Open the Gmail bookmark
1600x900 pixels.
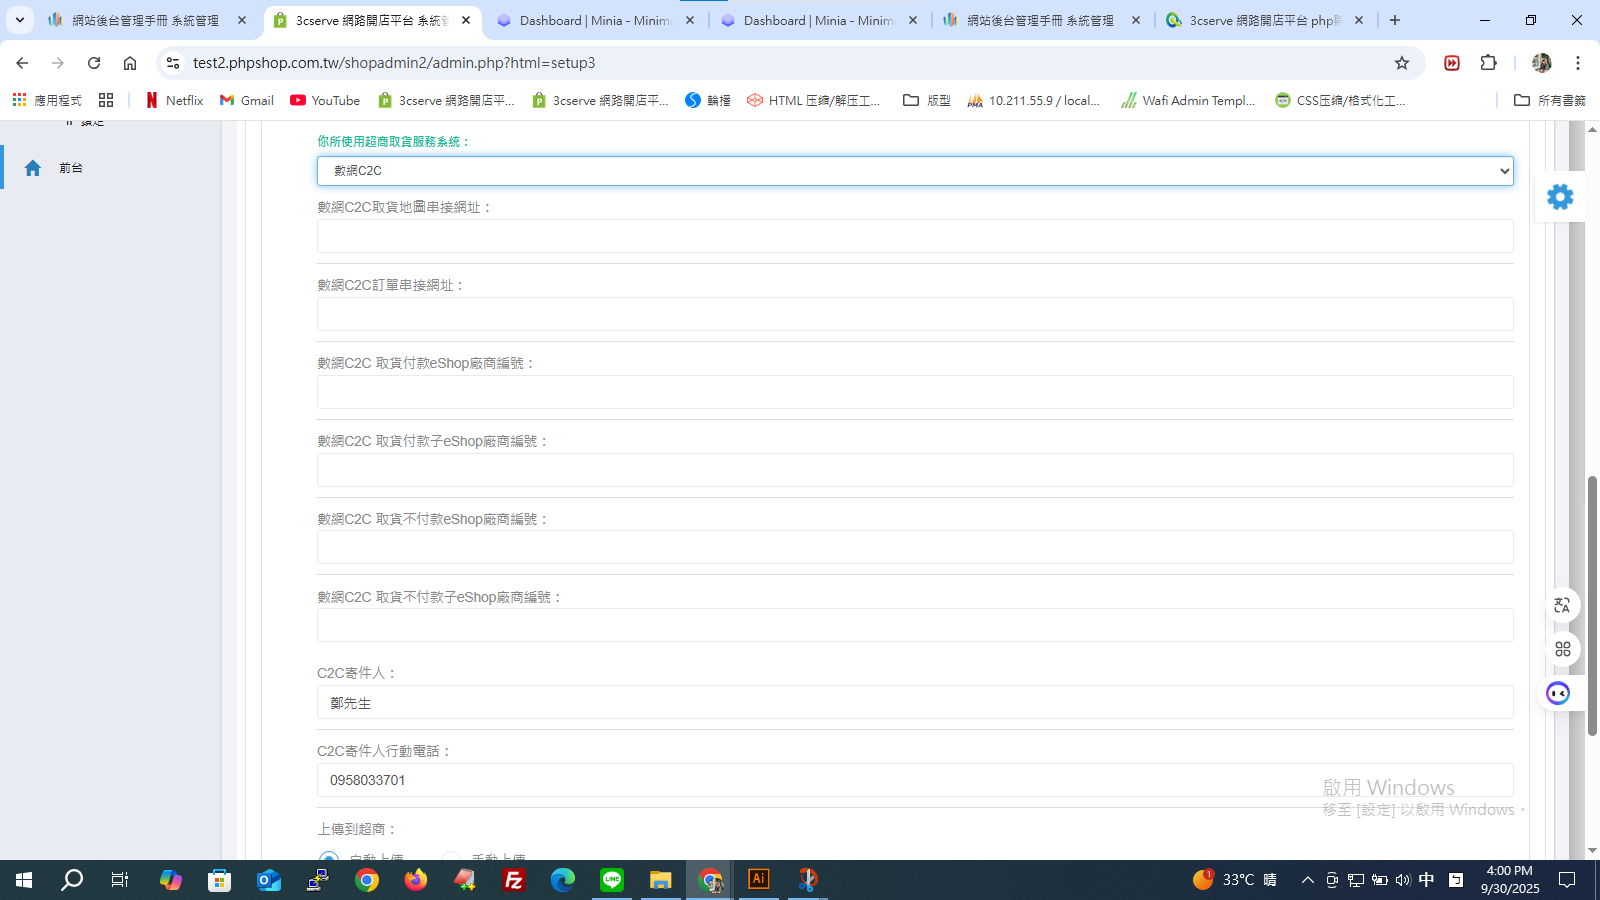coord(246,100)
